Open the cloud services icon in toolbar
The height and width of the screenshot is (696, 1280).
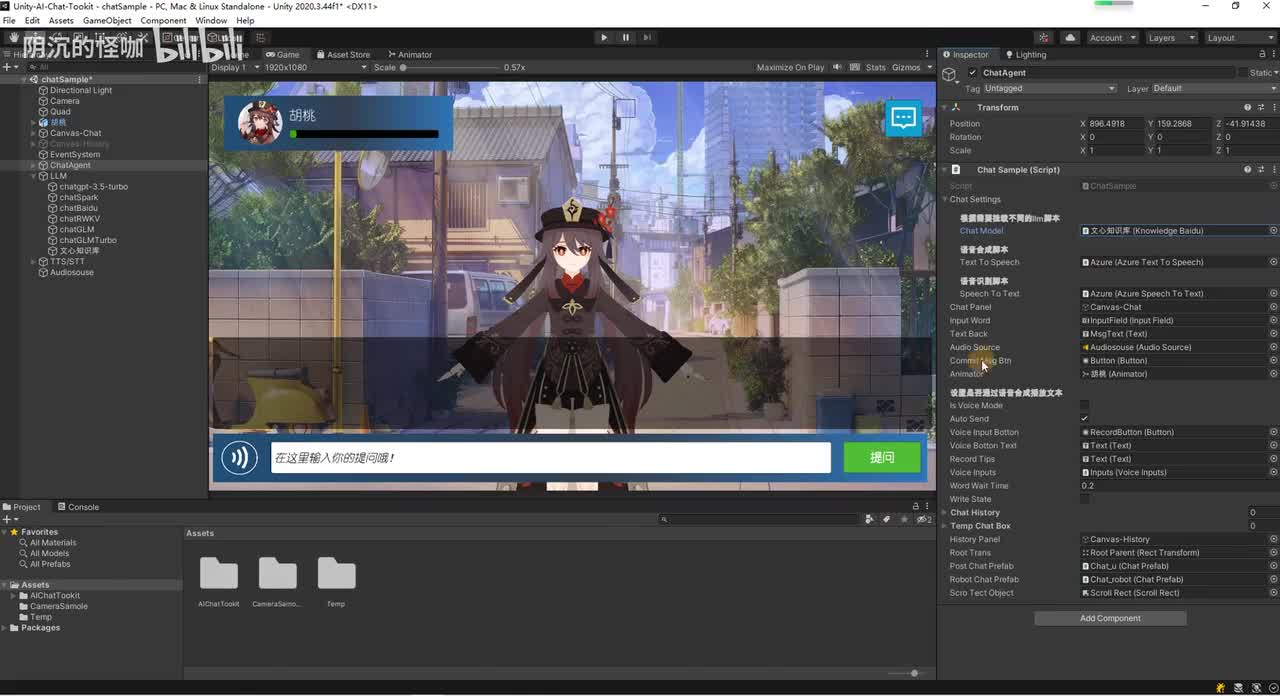coord(1070,38)
